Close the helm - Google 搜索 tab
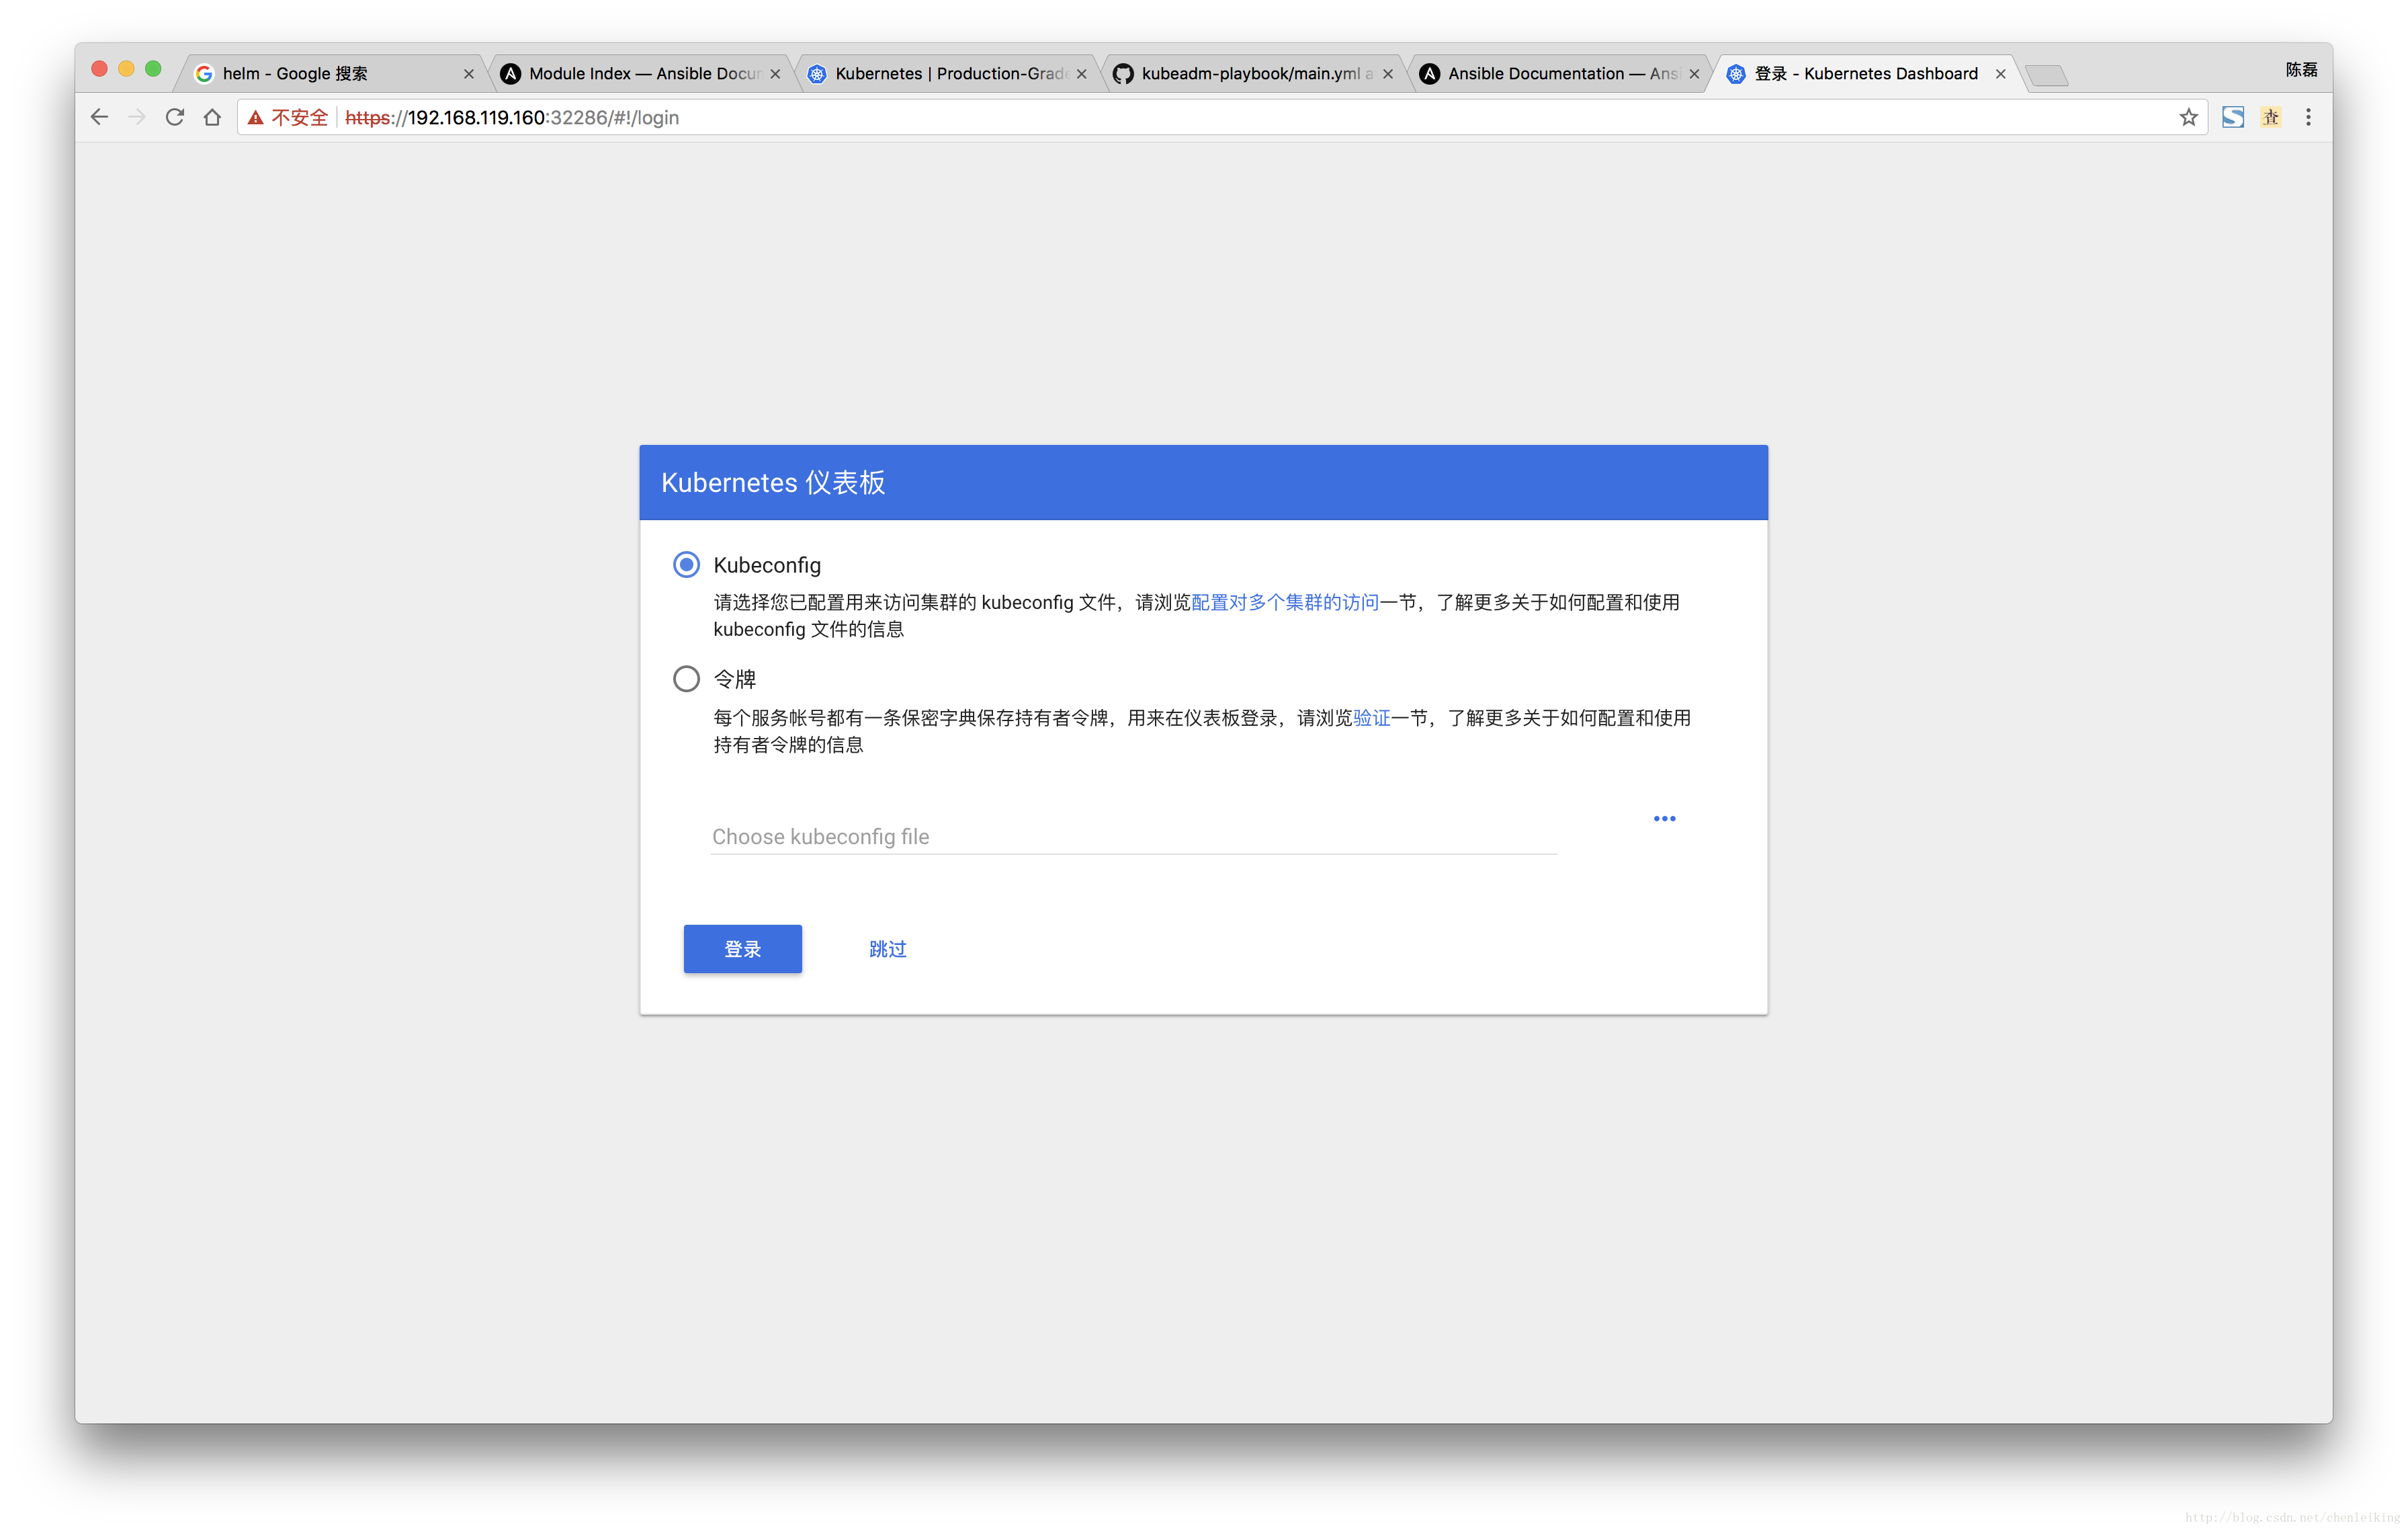 (x=468, y=74)
